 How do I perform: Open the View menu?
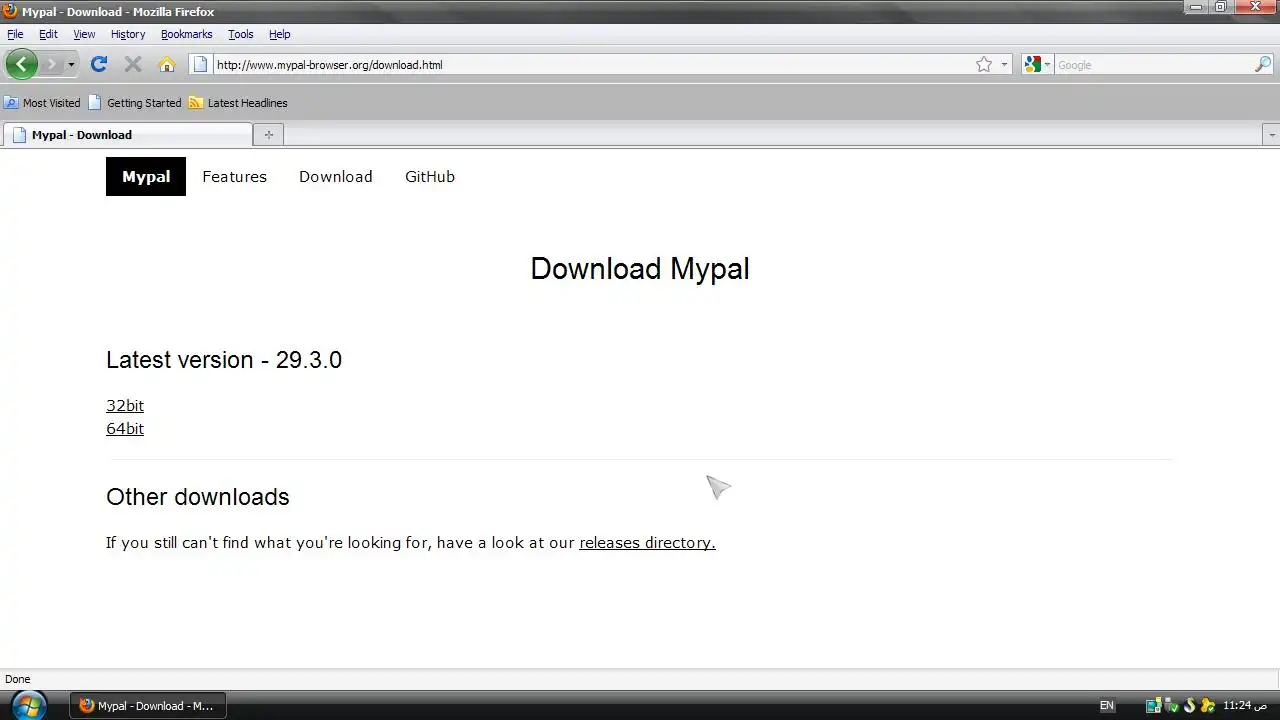84,34
